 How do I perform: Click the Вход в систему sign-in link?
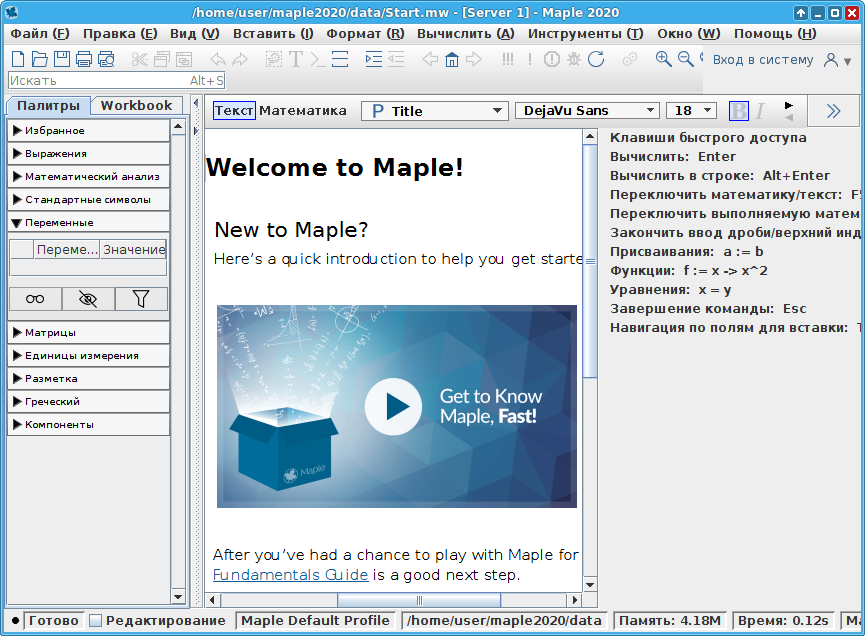click(x=763, y=60)
